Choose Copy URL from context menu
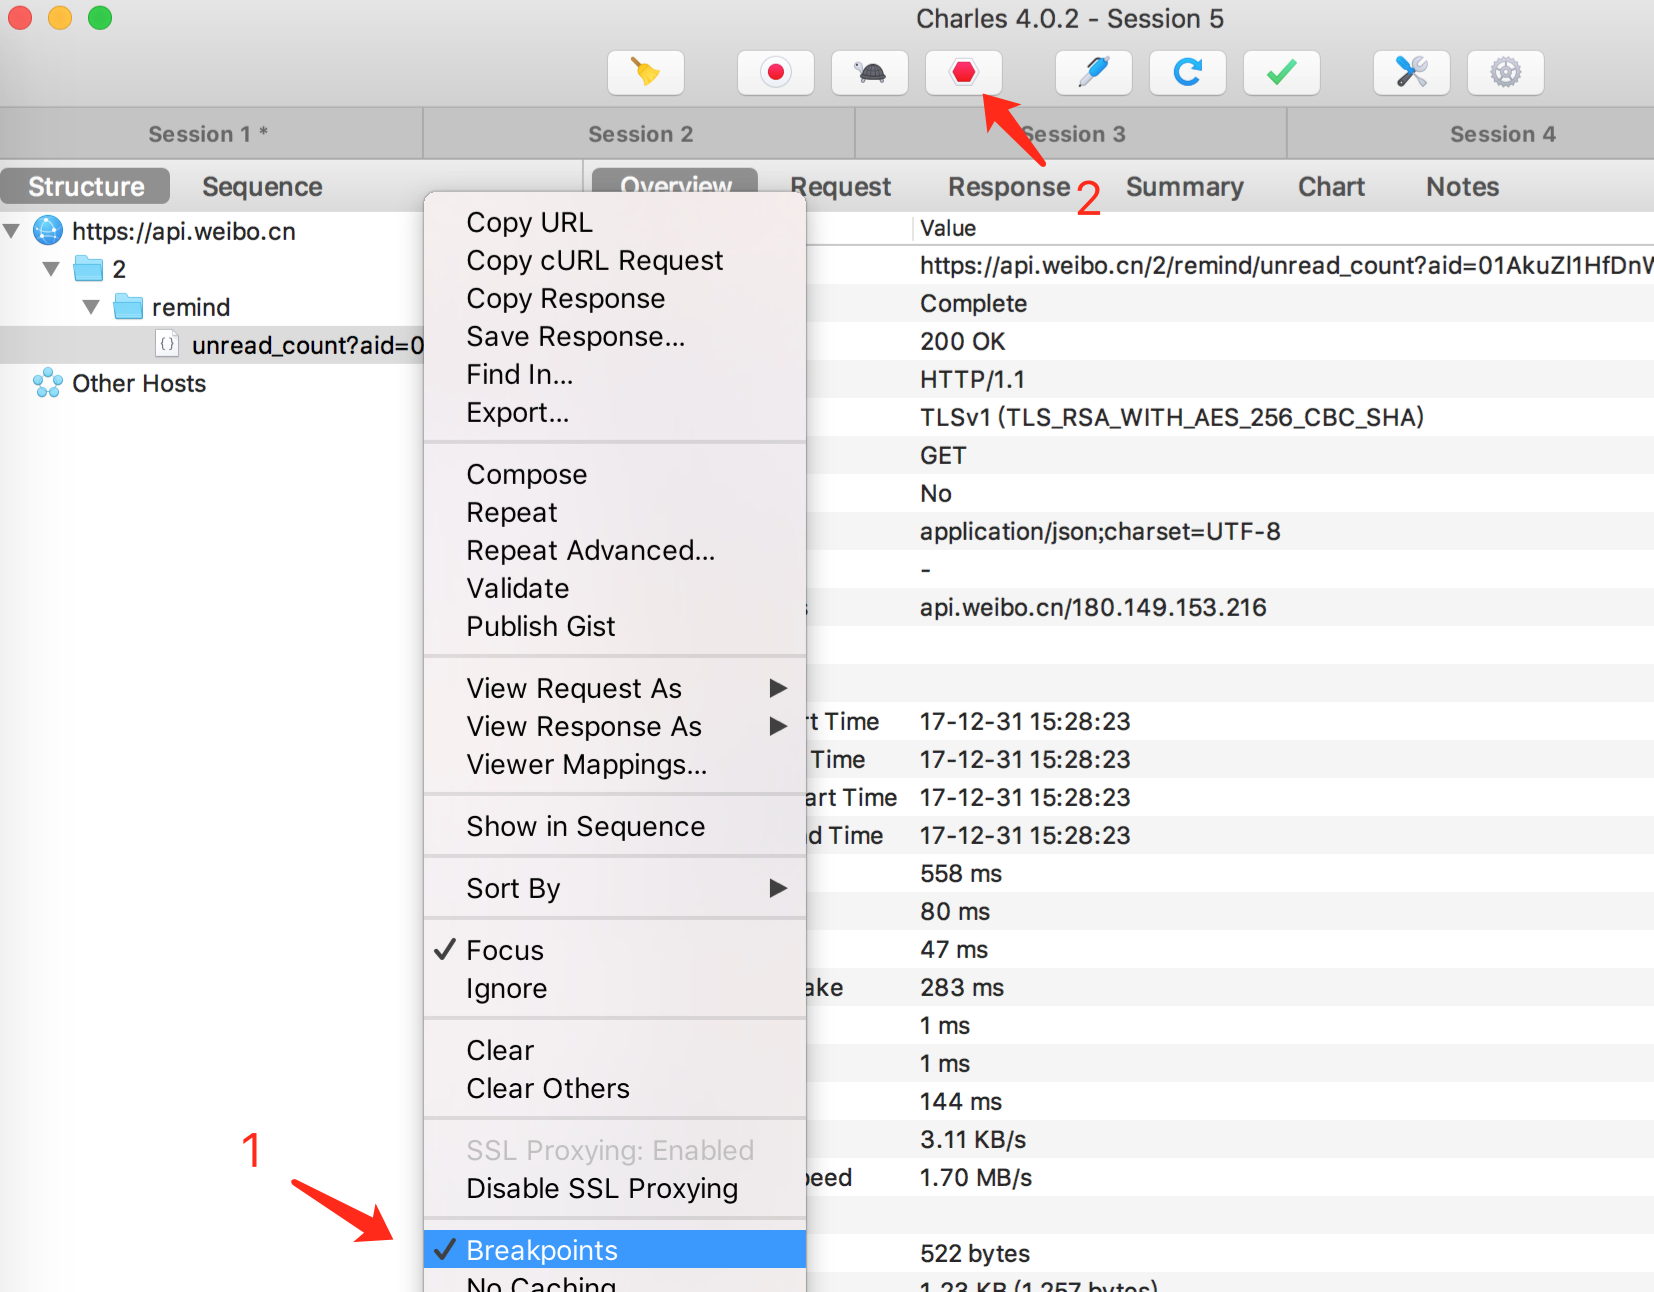The height and width of the screenshot is (1292, 1654). [615, 222]
